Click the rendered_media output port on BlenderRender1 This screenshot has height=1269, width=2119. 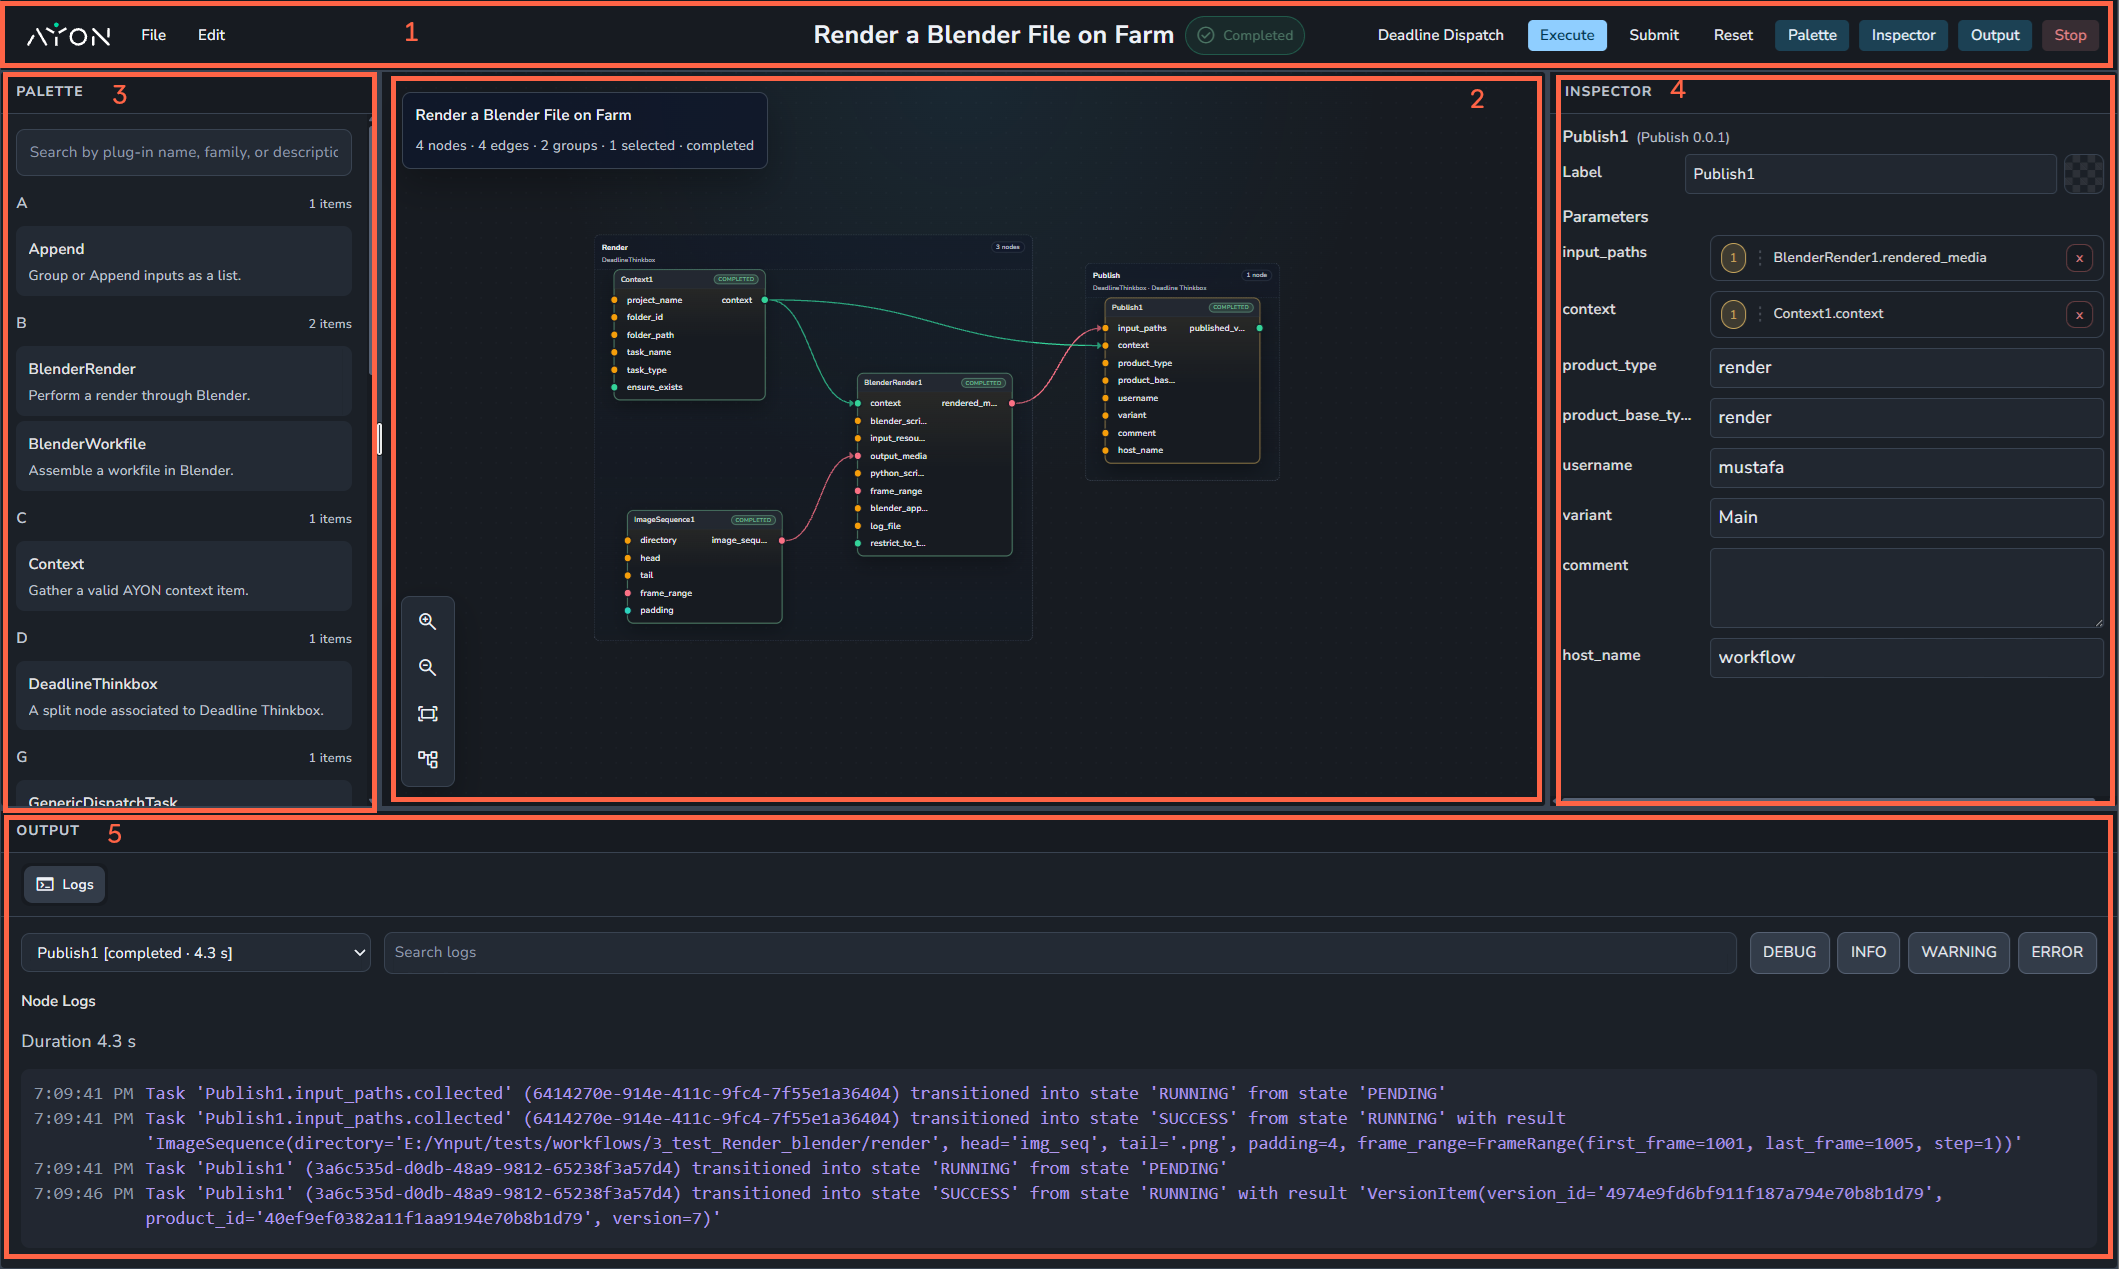click(1012, 403)
